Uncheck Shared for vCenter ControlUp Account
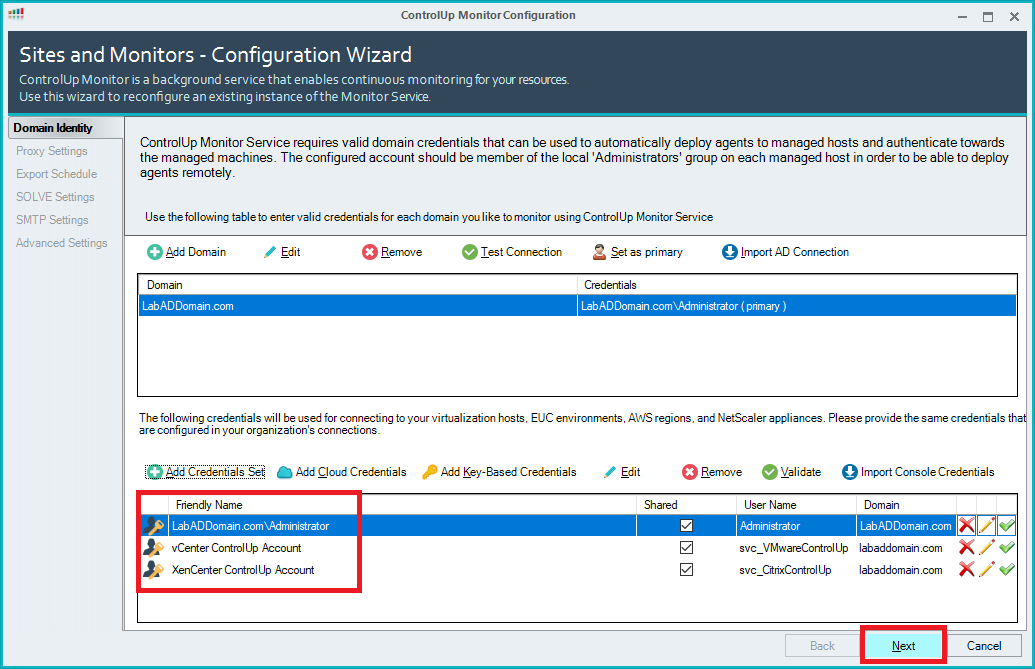Screen dimensions: 1035x669 (x=686, y=548)
